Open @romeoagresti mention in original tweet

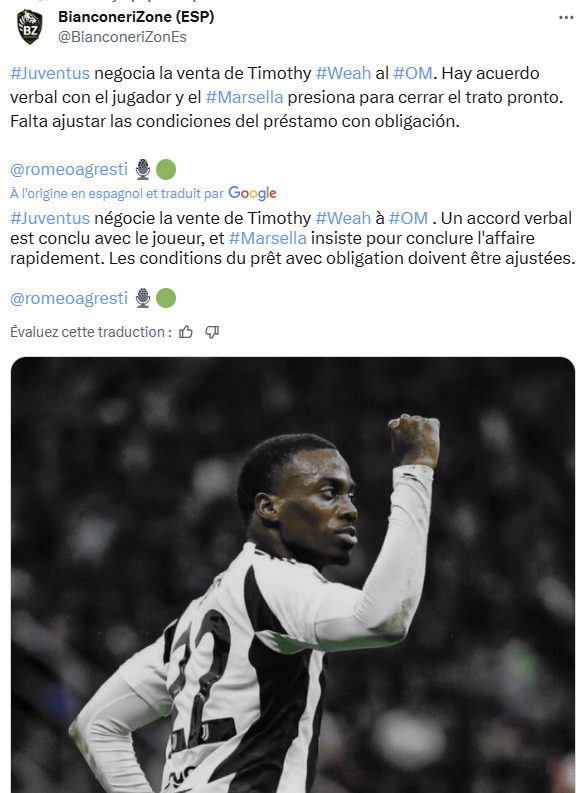coord(69,169)
